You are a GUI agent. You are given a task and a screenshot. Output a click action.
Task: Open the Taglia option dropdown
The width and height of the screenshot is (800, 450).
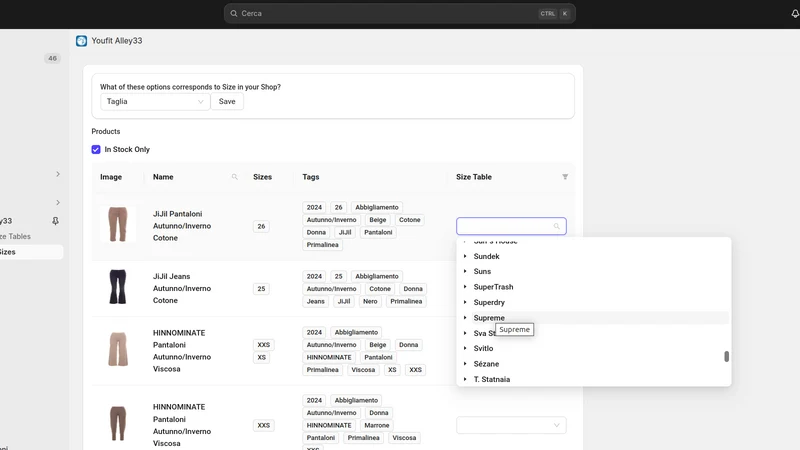(155, 102)
